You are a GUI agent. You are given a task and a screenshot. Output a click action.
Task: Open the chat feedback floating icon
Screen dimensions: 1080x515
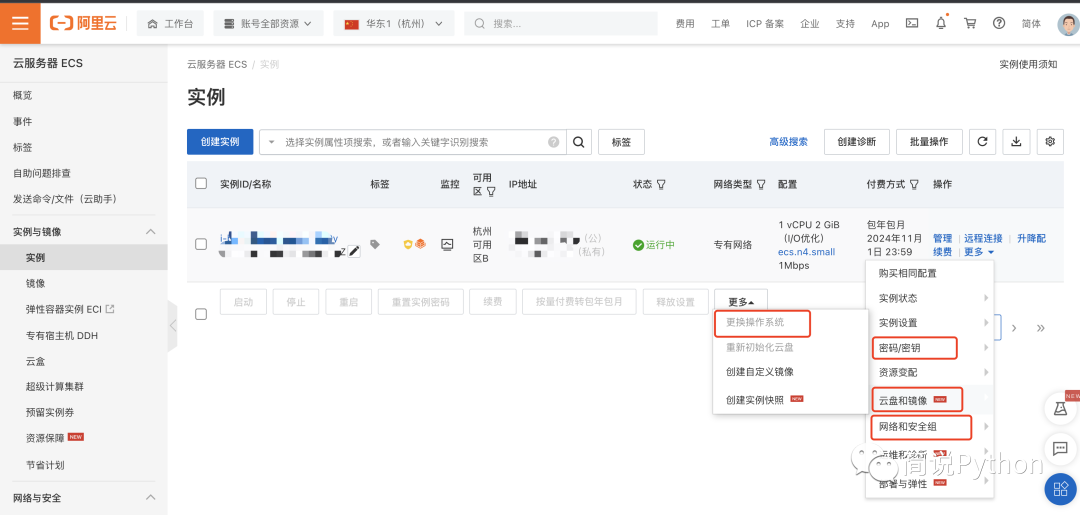pos(1060,449)
